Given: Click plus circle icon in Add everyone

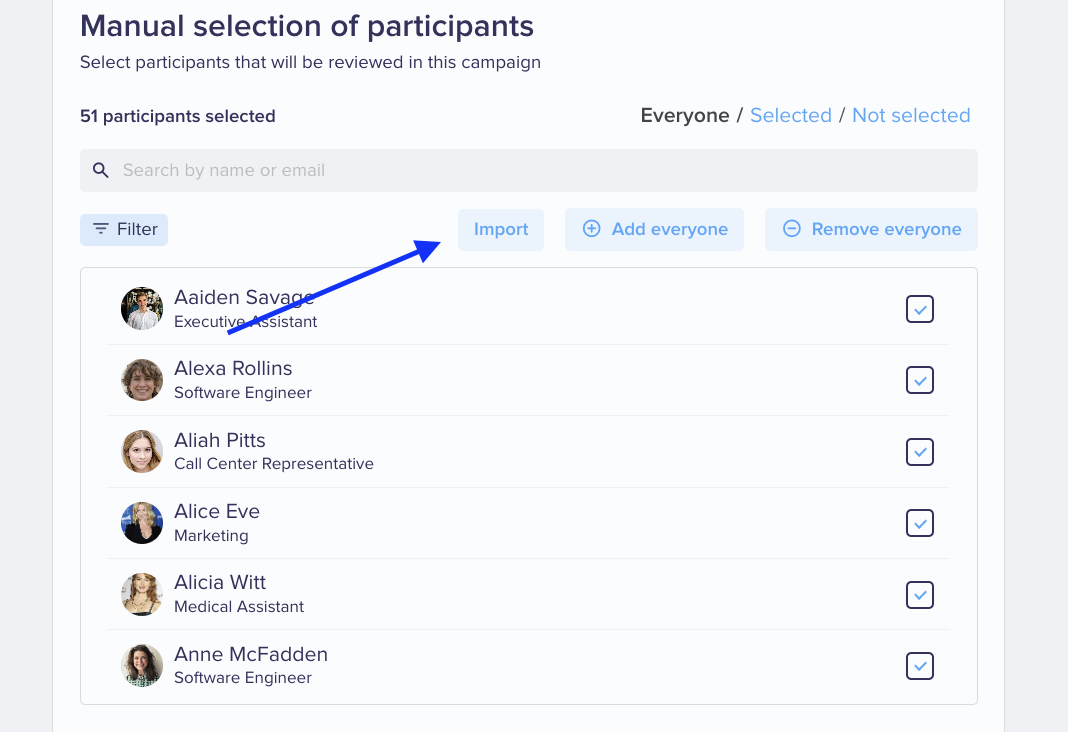Looking at the screenshot, I should (x=591, y=229).
